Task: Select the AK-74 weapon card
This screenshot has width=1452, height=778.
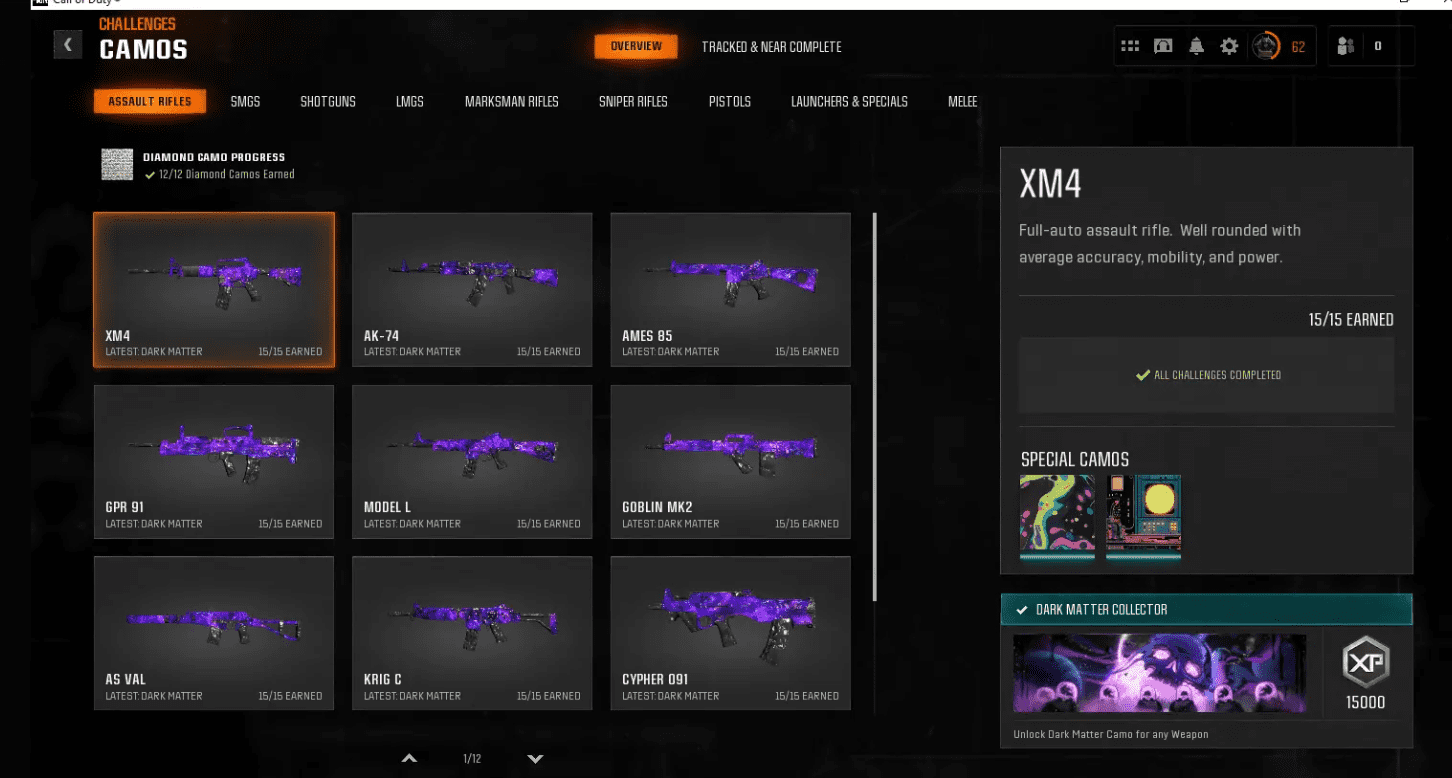Action: (x=472, y=289)
